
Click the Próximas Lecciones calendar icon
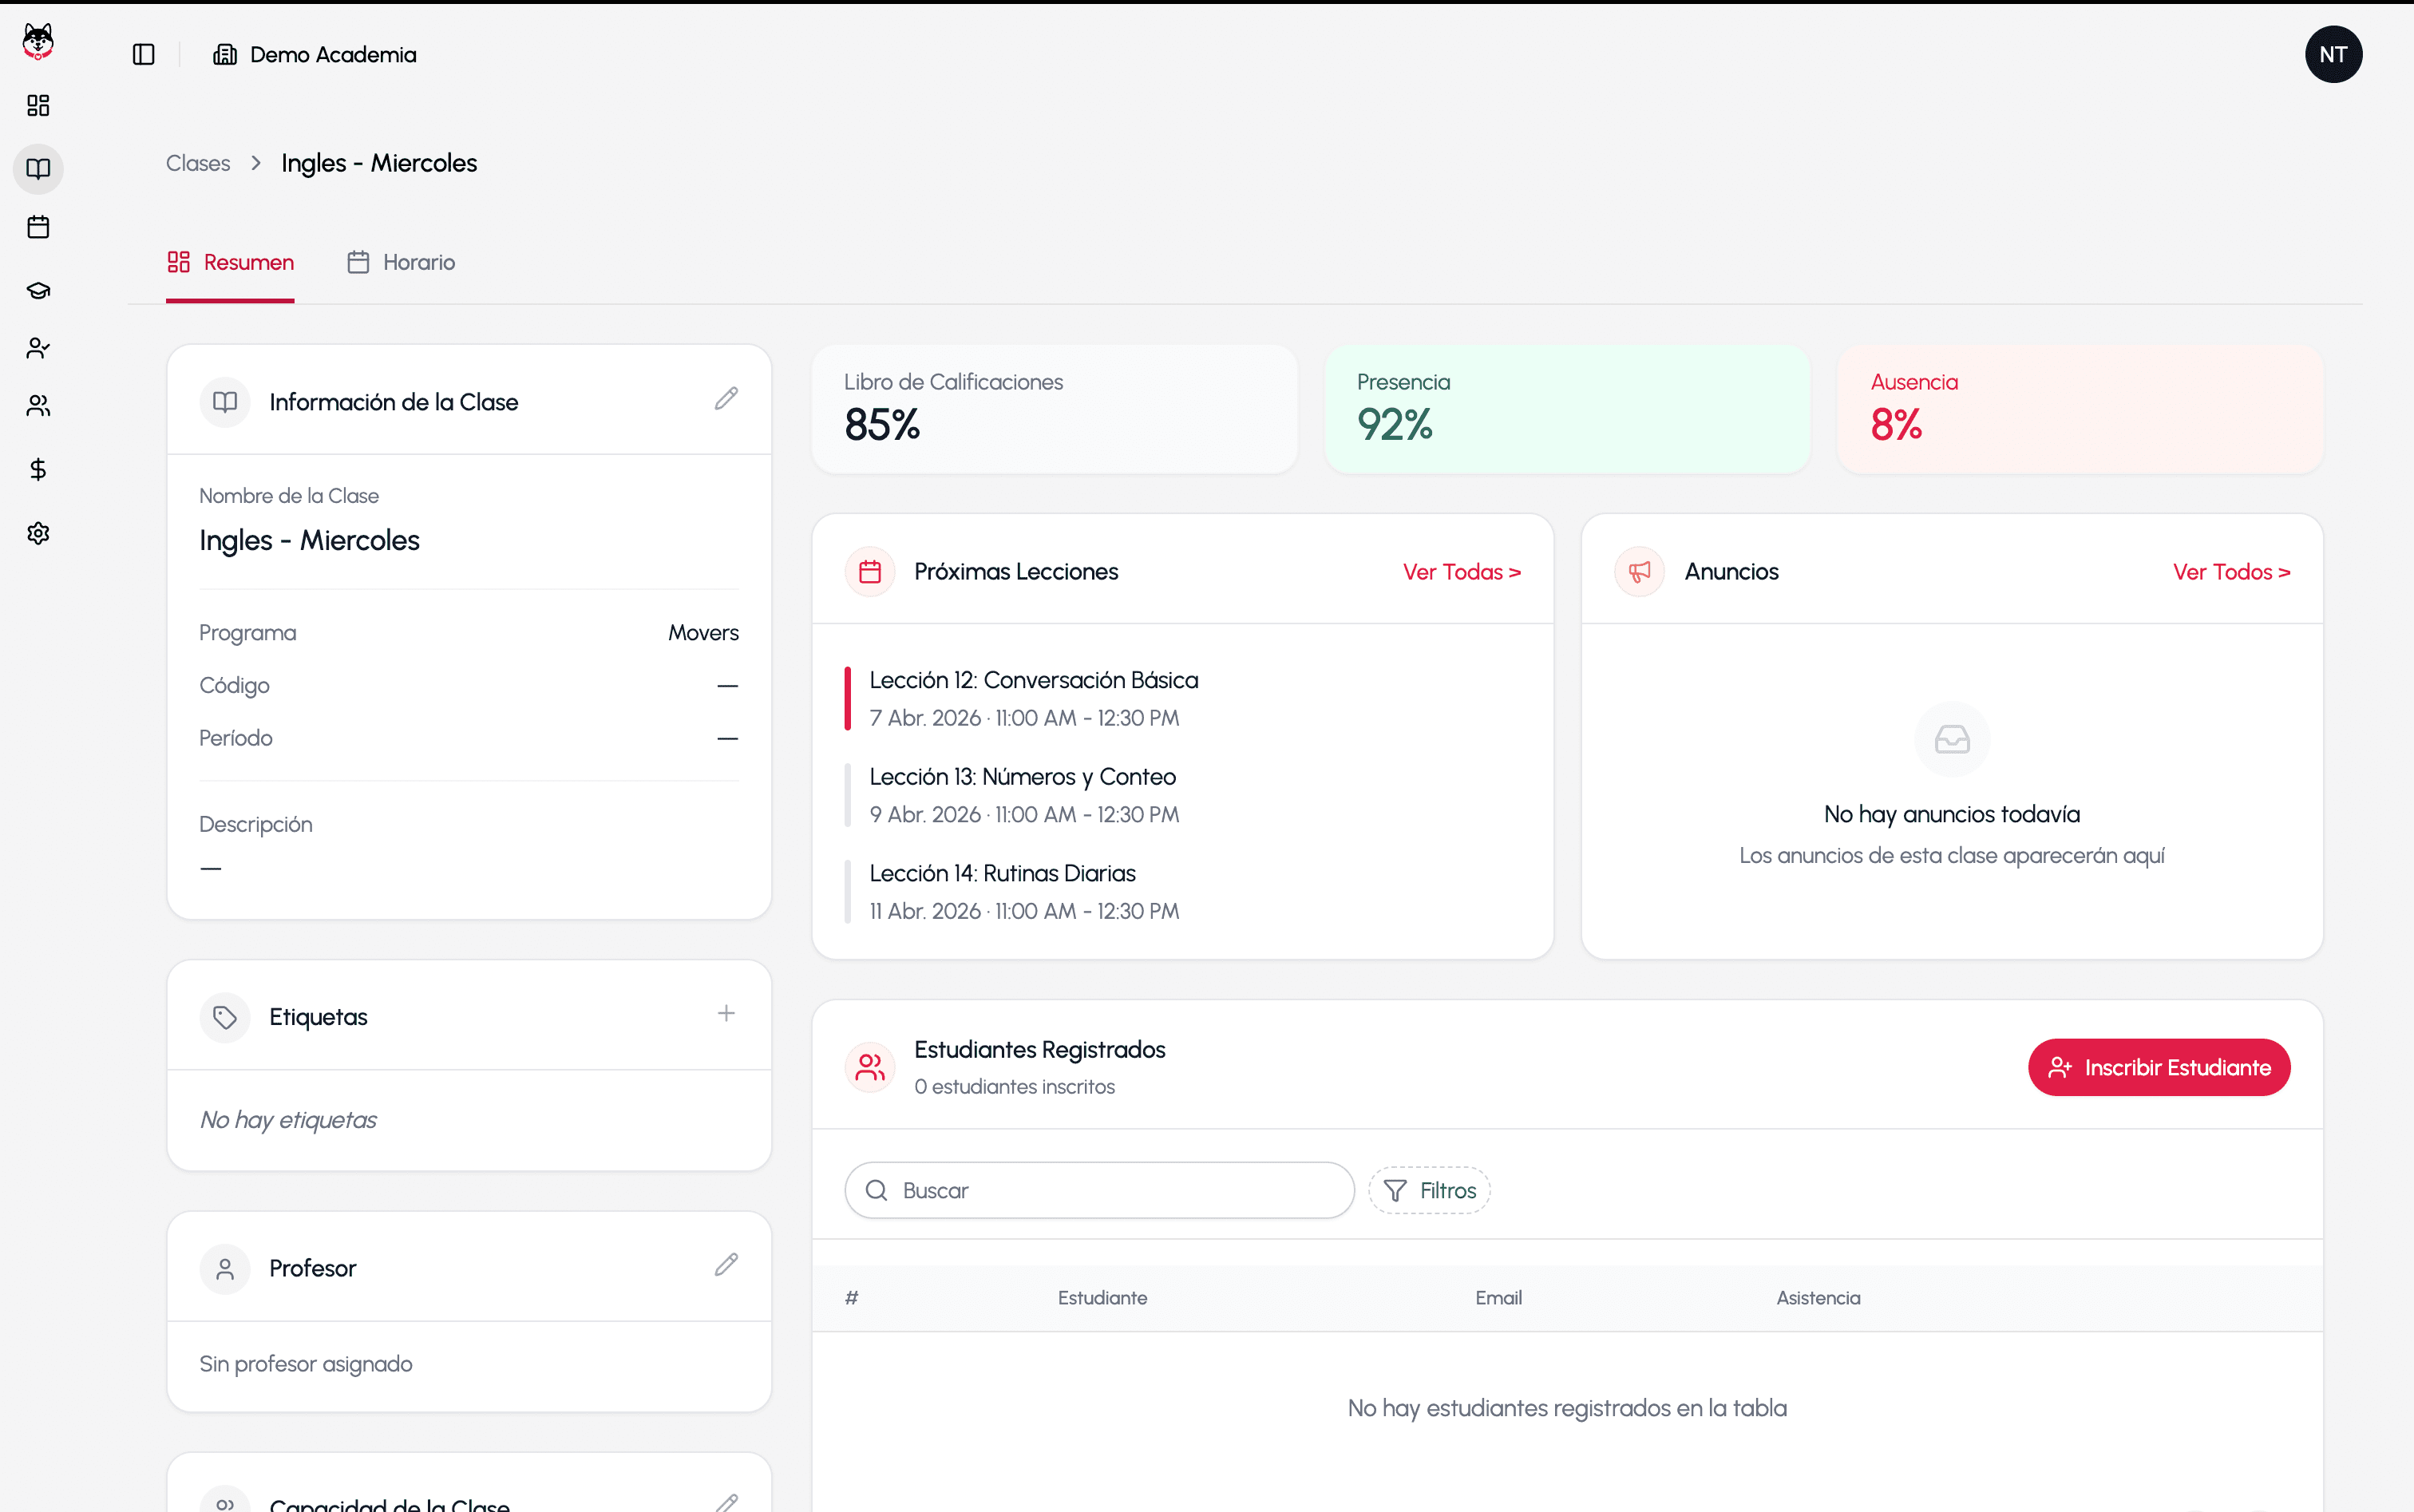pyautogui.click(x=870, y=571)
